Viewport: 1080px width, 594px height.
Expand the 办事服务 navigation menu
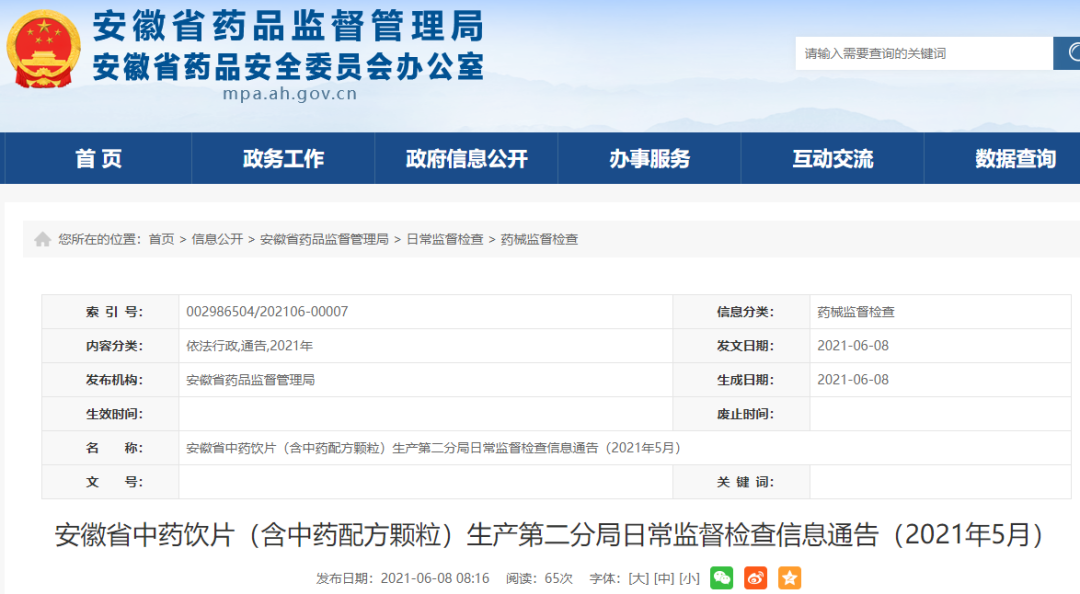pyautogui.click(x=650, y=159)
